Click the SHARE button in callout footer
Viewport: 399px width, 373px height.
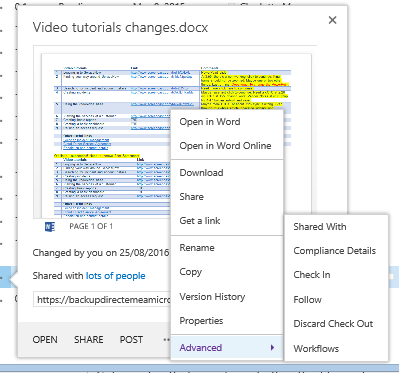click(x=89, y=340)
